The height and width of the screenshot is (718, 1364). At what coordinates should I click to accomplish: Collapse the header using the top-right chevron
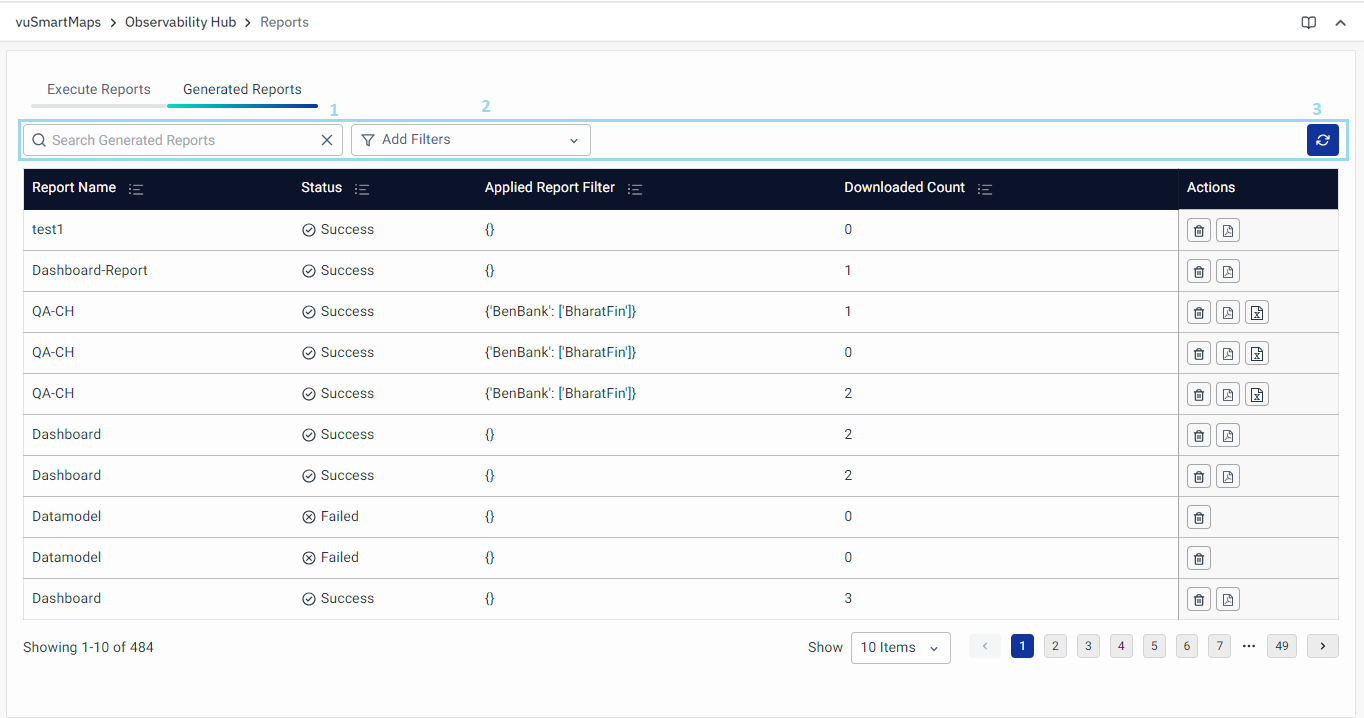click(1340, 23)
